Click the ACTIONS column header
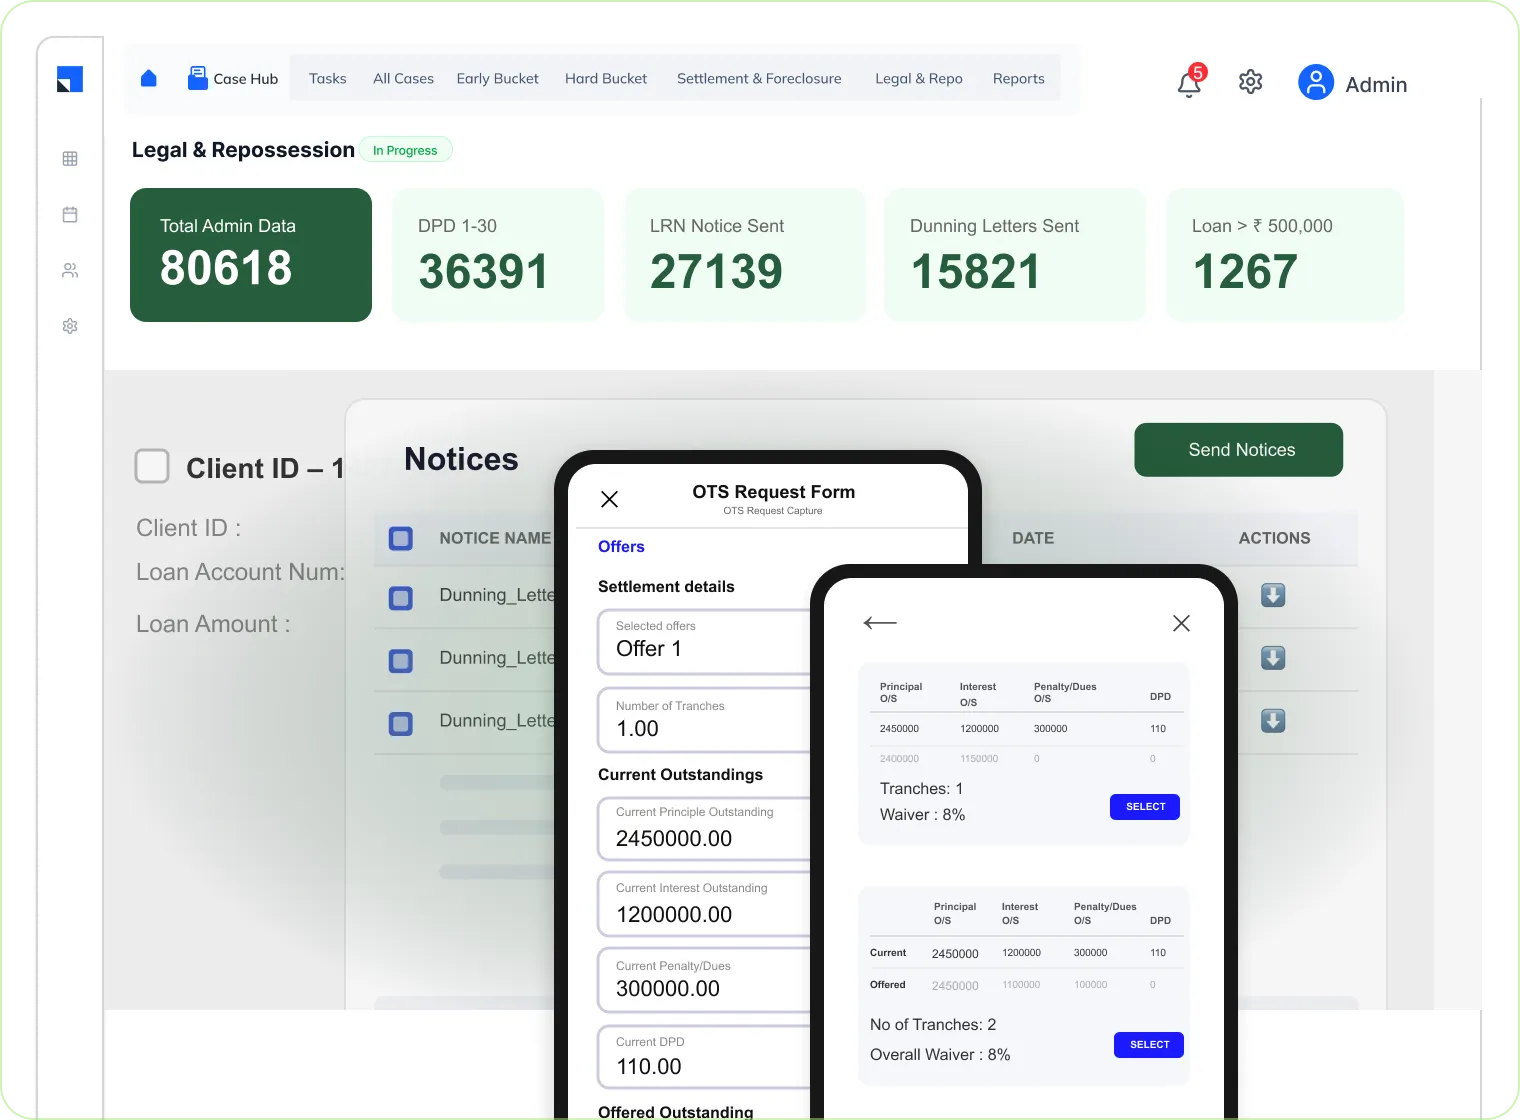 coord(1274,538)
